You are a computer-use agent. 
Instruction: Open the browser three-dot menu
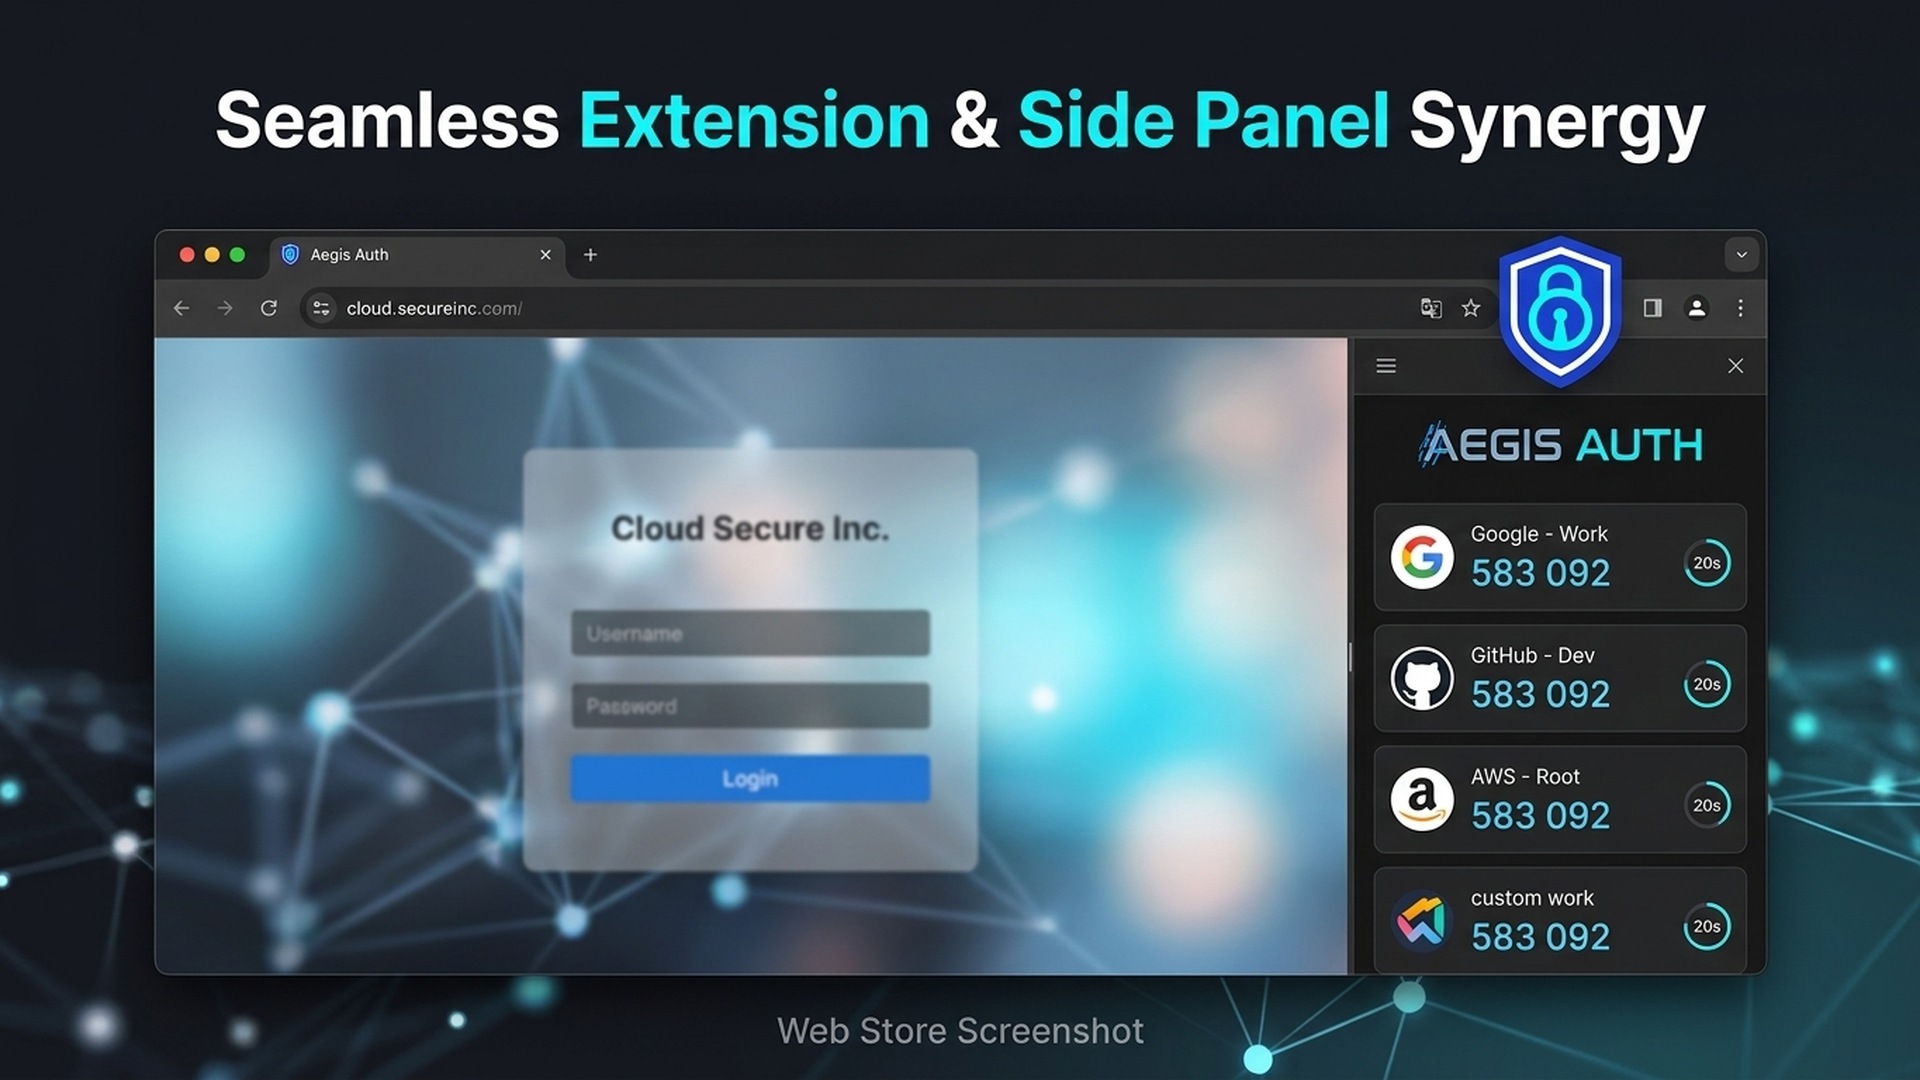(x=1741, y=308)
